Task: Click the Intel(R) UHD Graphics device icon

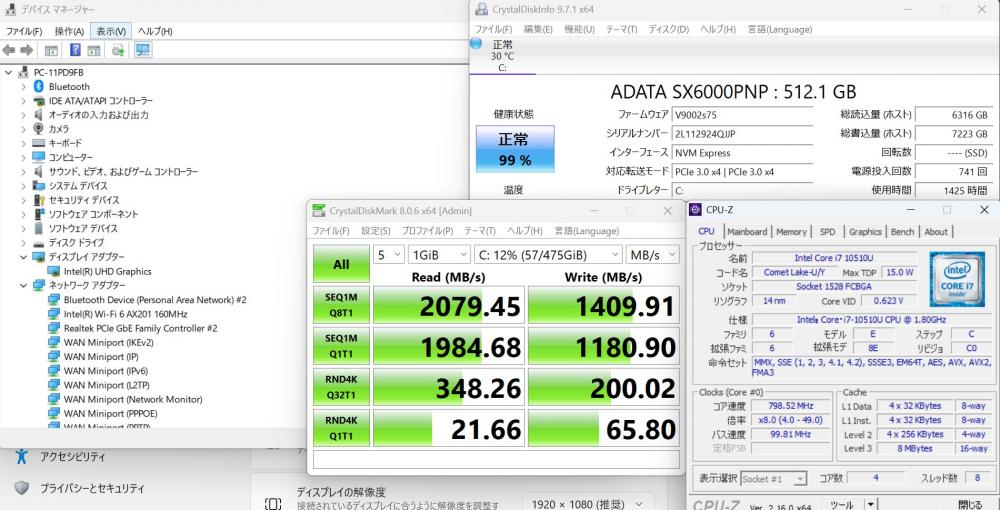Action: coord(54,271)
